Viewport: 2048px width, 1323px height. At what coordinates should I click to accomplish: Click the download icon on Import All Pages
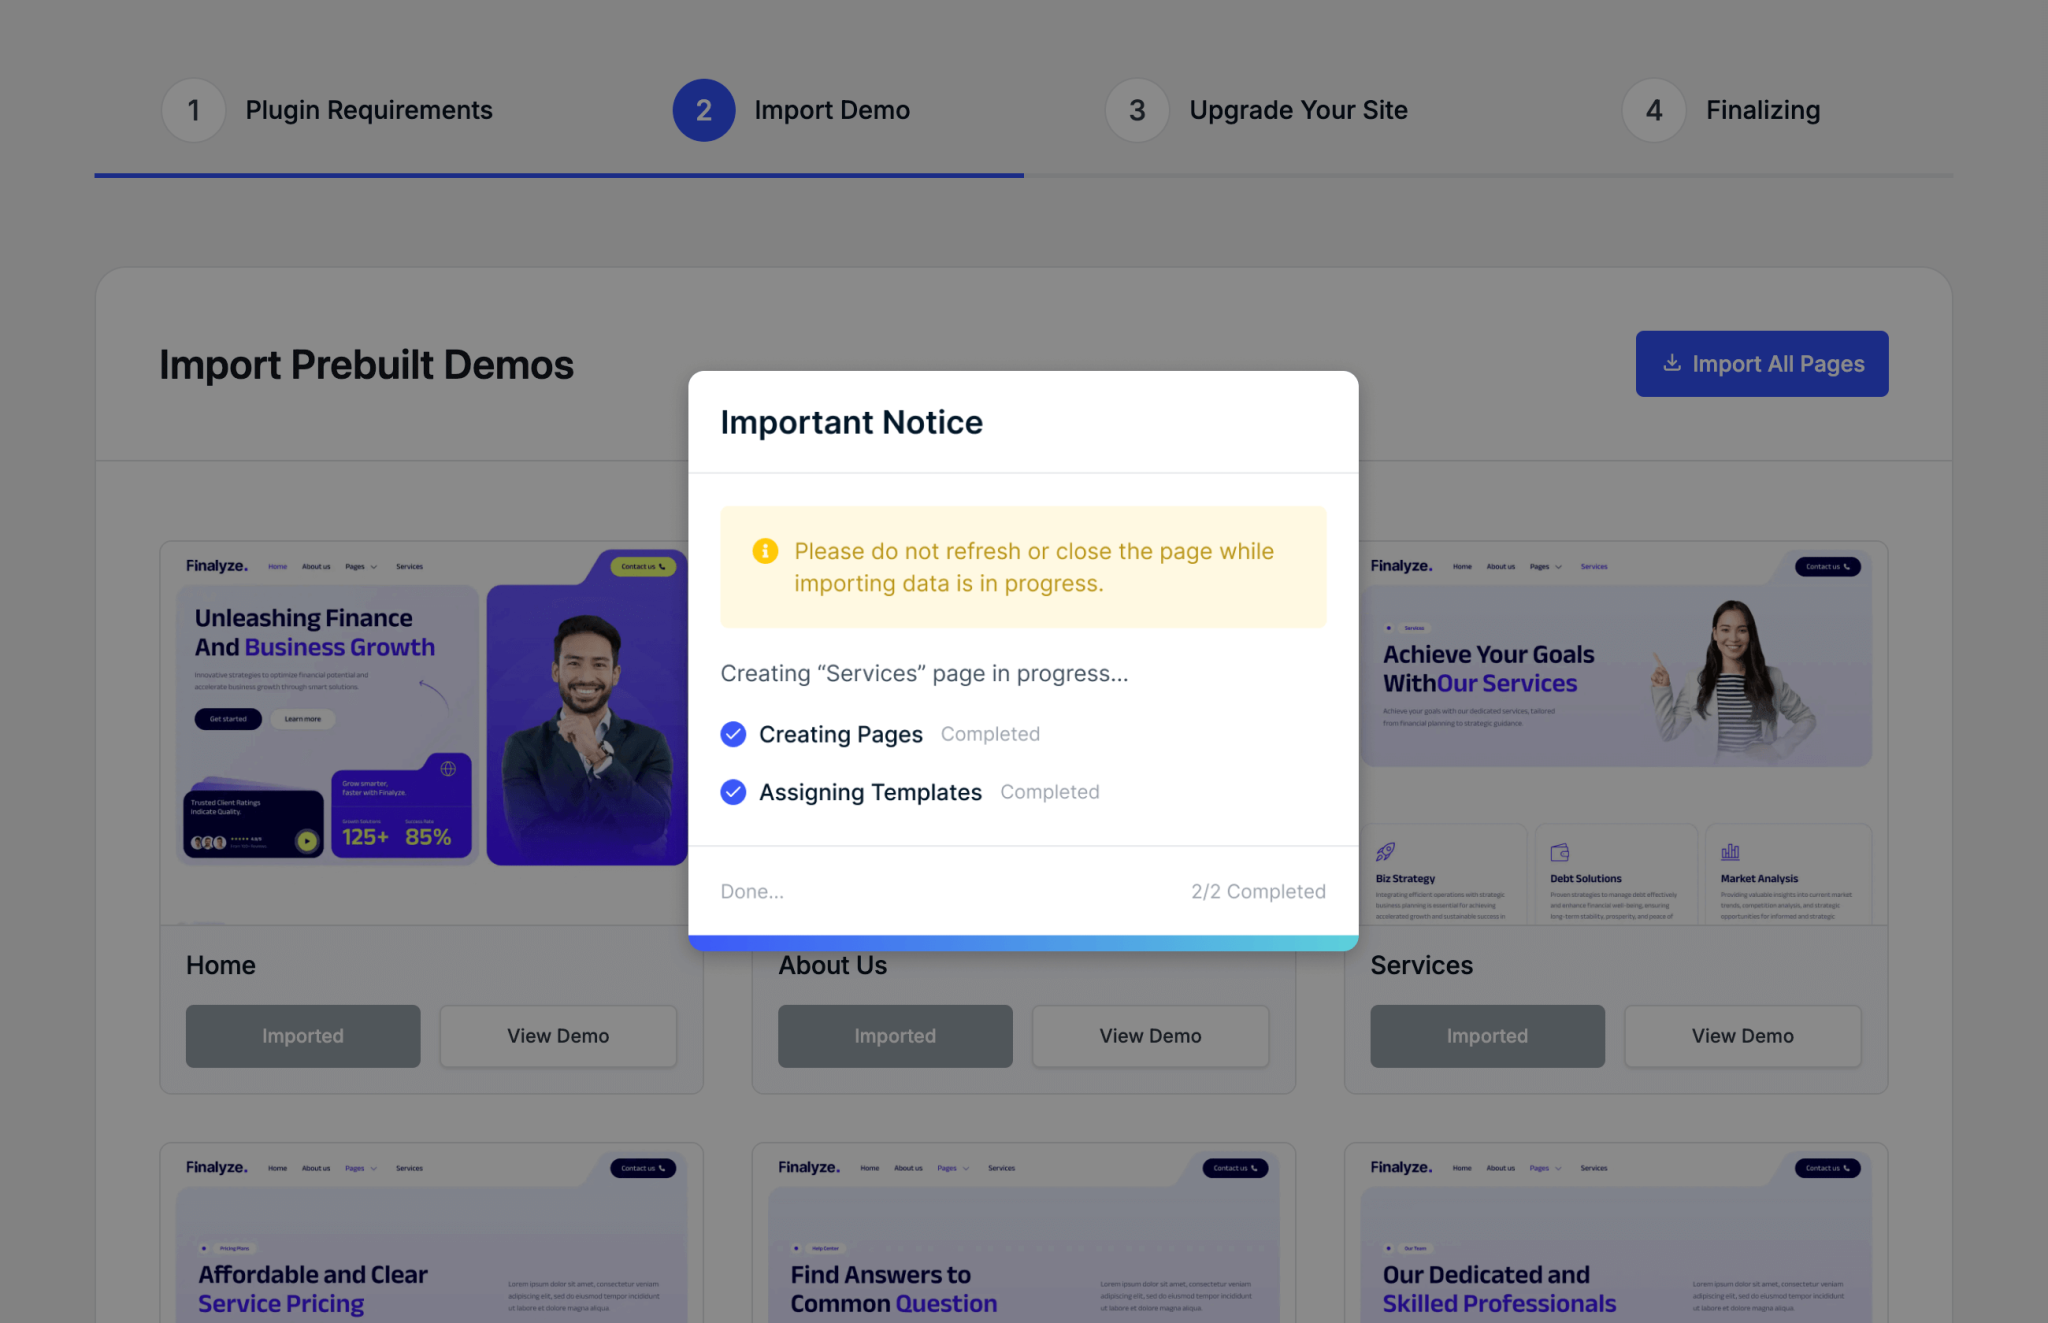coord(1671,363)
